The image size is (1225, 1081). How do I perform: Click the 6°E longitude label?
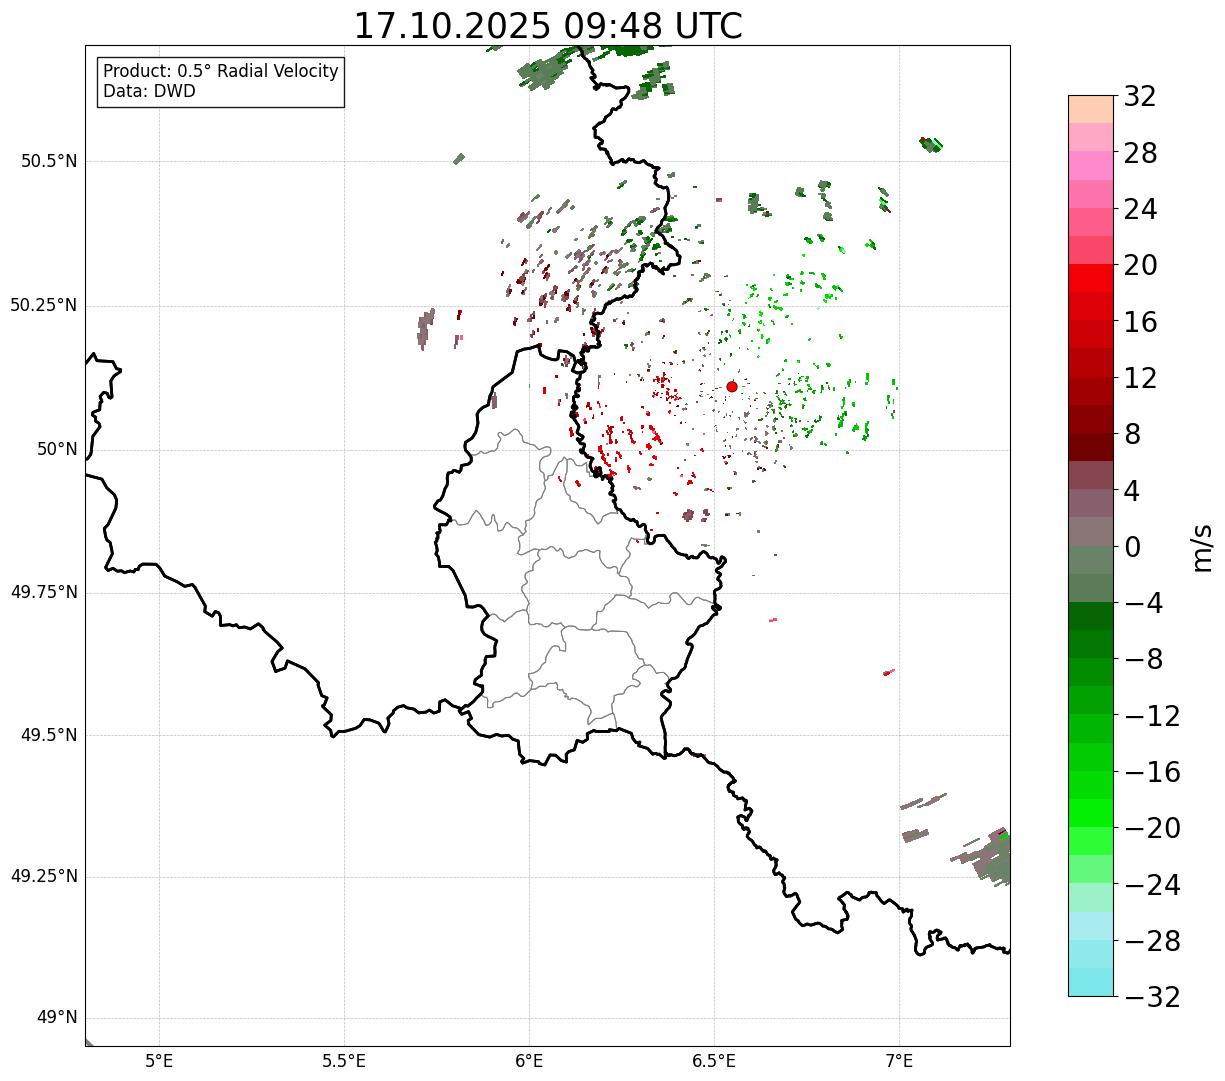[529, 1061]
